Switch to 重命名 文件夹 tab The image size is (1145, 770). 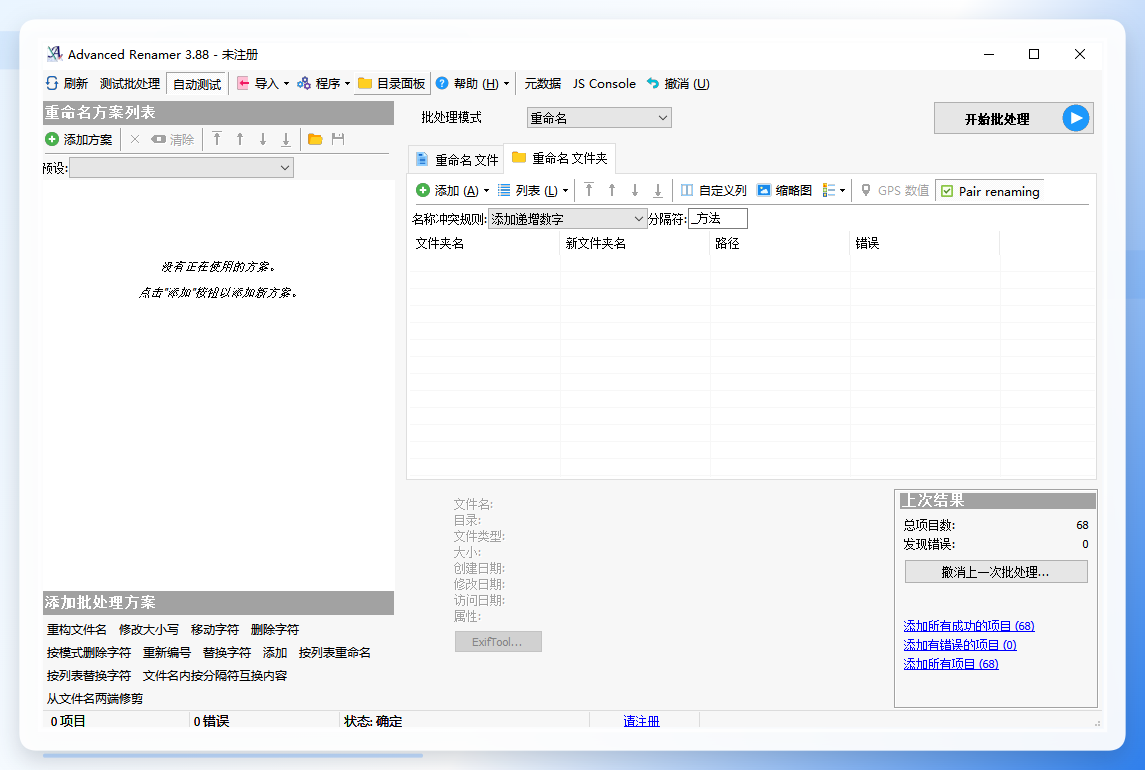point(560,158)
